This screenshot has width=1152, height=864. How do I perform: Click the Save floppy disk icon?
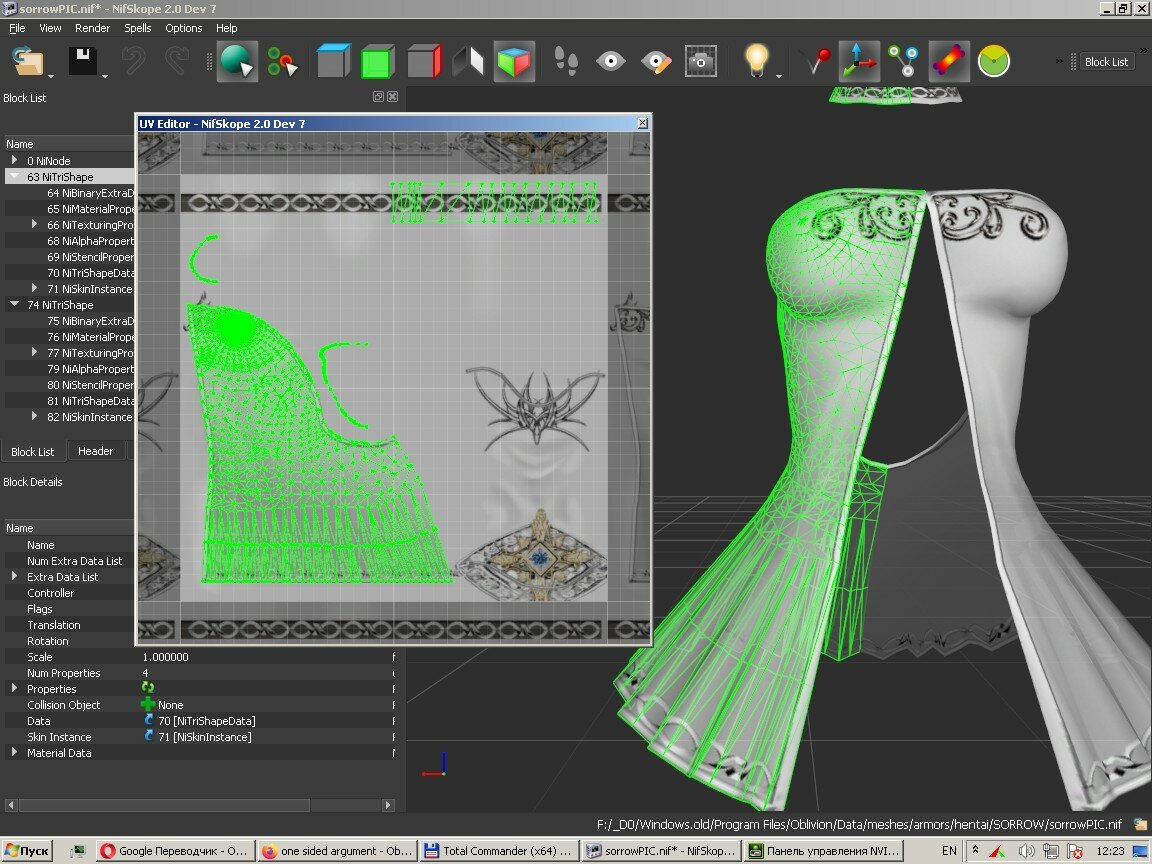[x=83, y=61]
